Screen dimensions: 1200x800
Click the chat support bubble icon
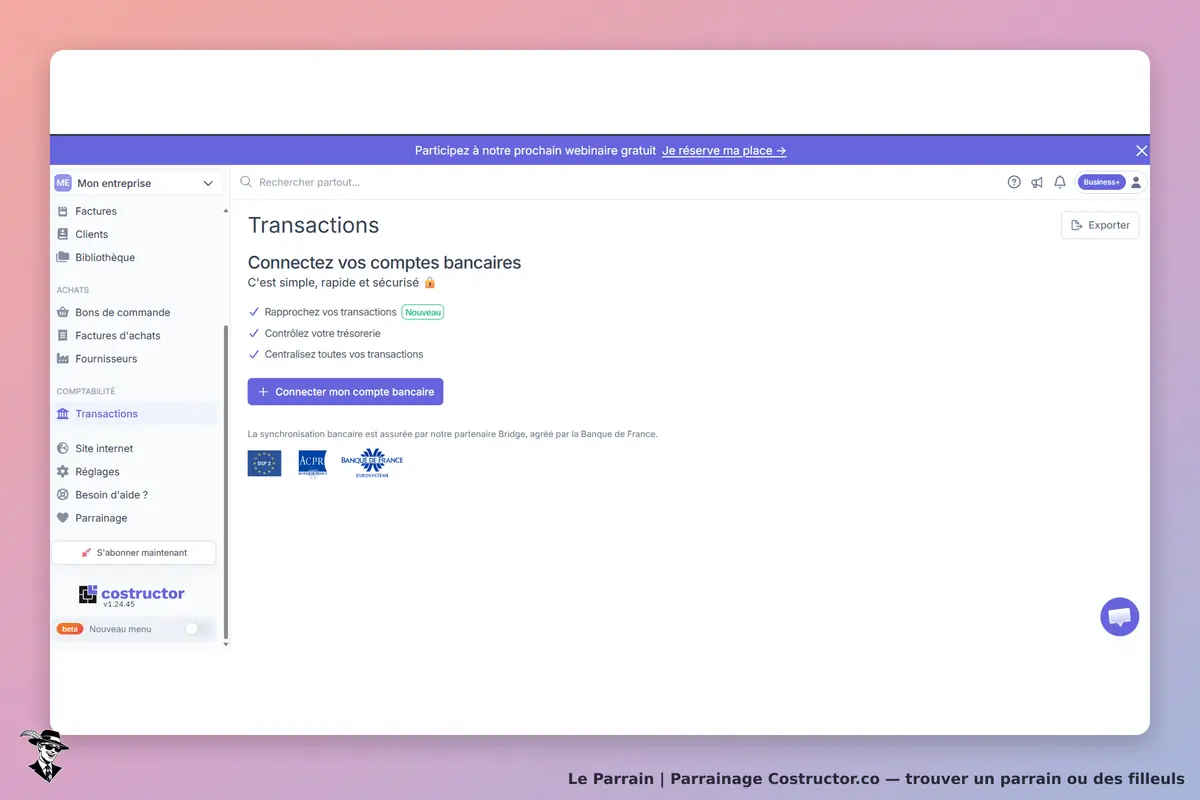point(1119,617)
